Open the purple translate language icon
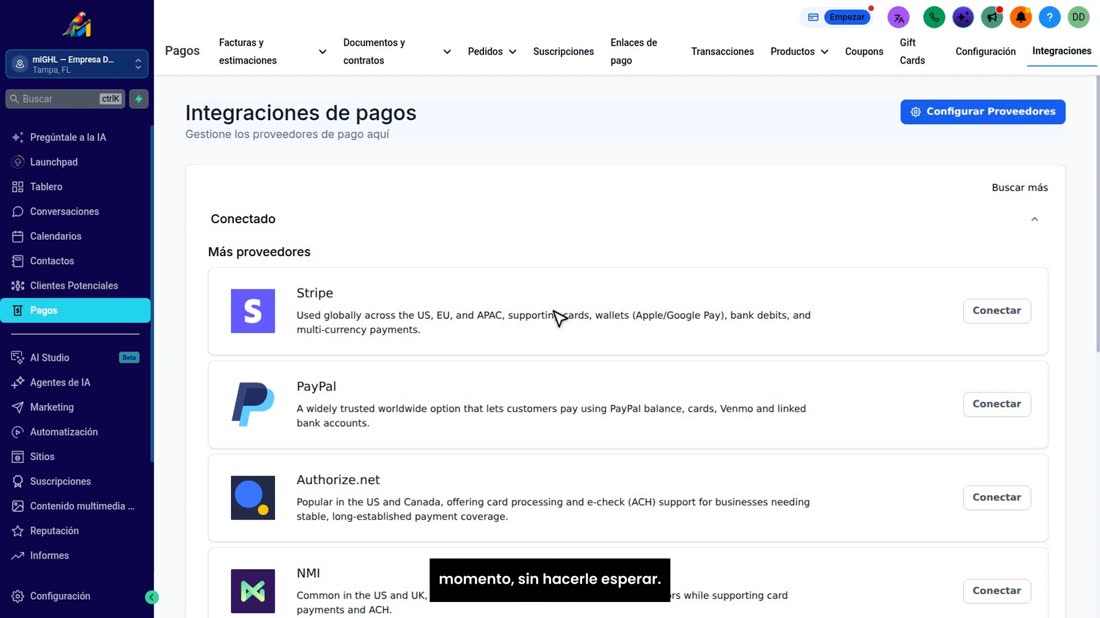1100x618 pixels. point(898,17)
